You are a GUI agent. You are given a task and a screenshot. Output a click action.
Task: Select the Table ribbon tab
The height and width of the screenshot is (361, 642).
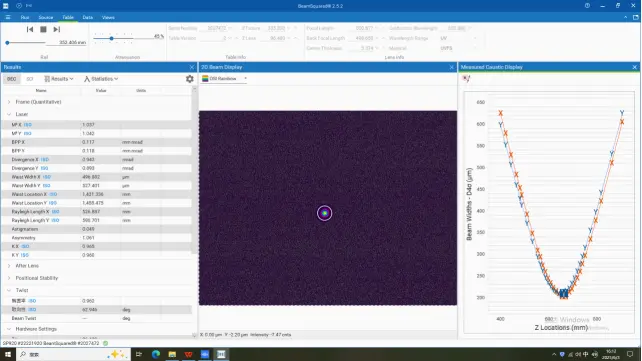coord(68,17)
